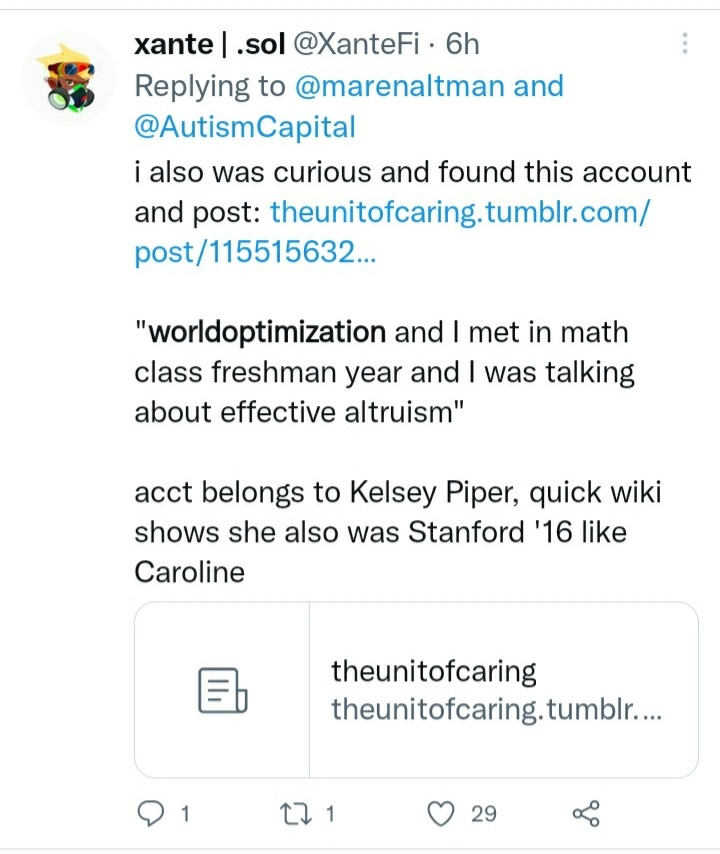This screenshot has height=854, width=720.
Task: Click the 29 likes count
Action: [484, 814]
